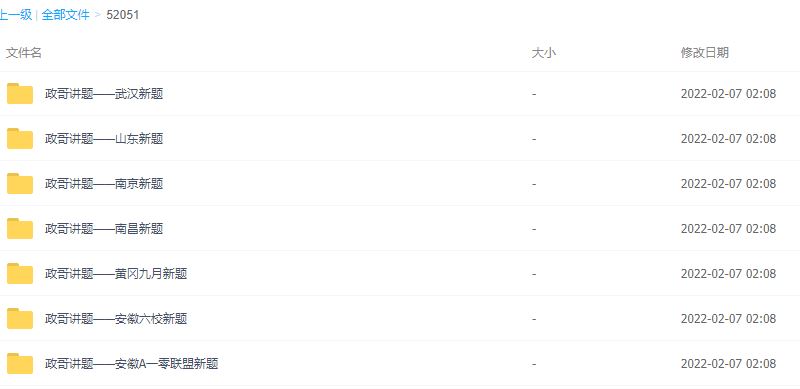Open folder icon for 南昌新题
This screenshot has height=389, width=800.
[x=20, y=228]
